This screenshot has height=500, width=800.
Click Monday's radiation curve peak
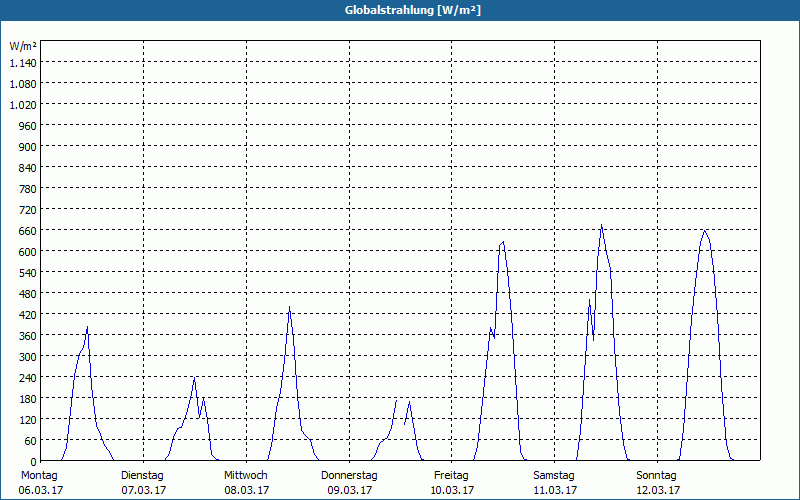point(87,327)
